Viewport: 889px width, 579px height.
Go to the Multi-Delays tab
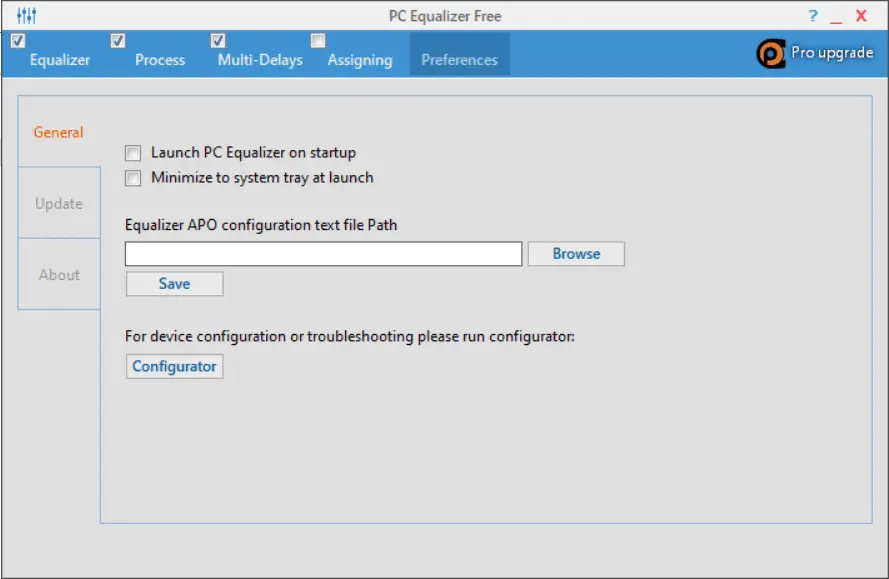(x=260, y=60)
